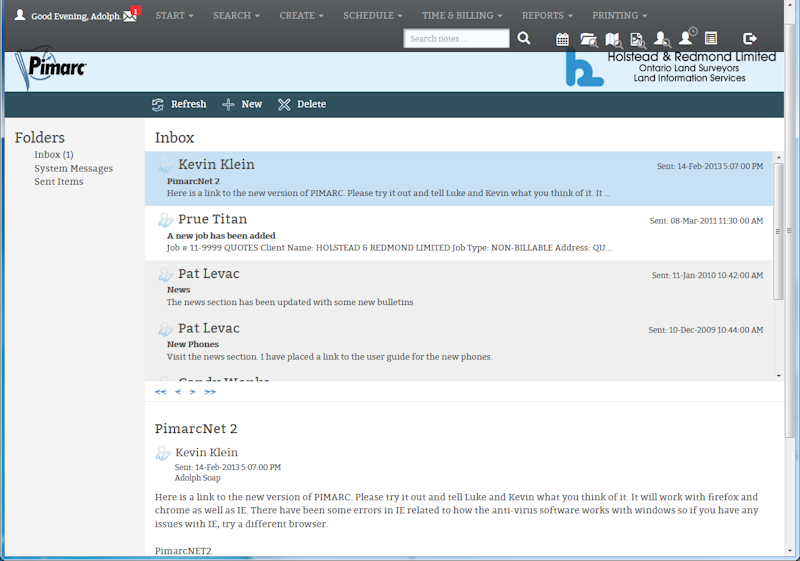800x561 pixels.
Task: Go to previous page with < link
Action: [x=178, y=392]
